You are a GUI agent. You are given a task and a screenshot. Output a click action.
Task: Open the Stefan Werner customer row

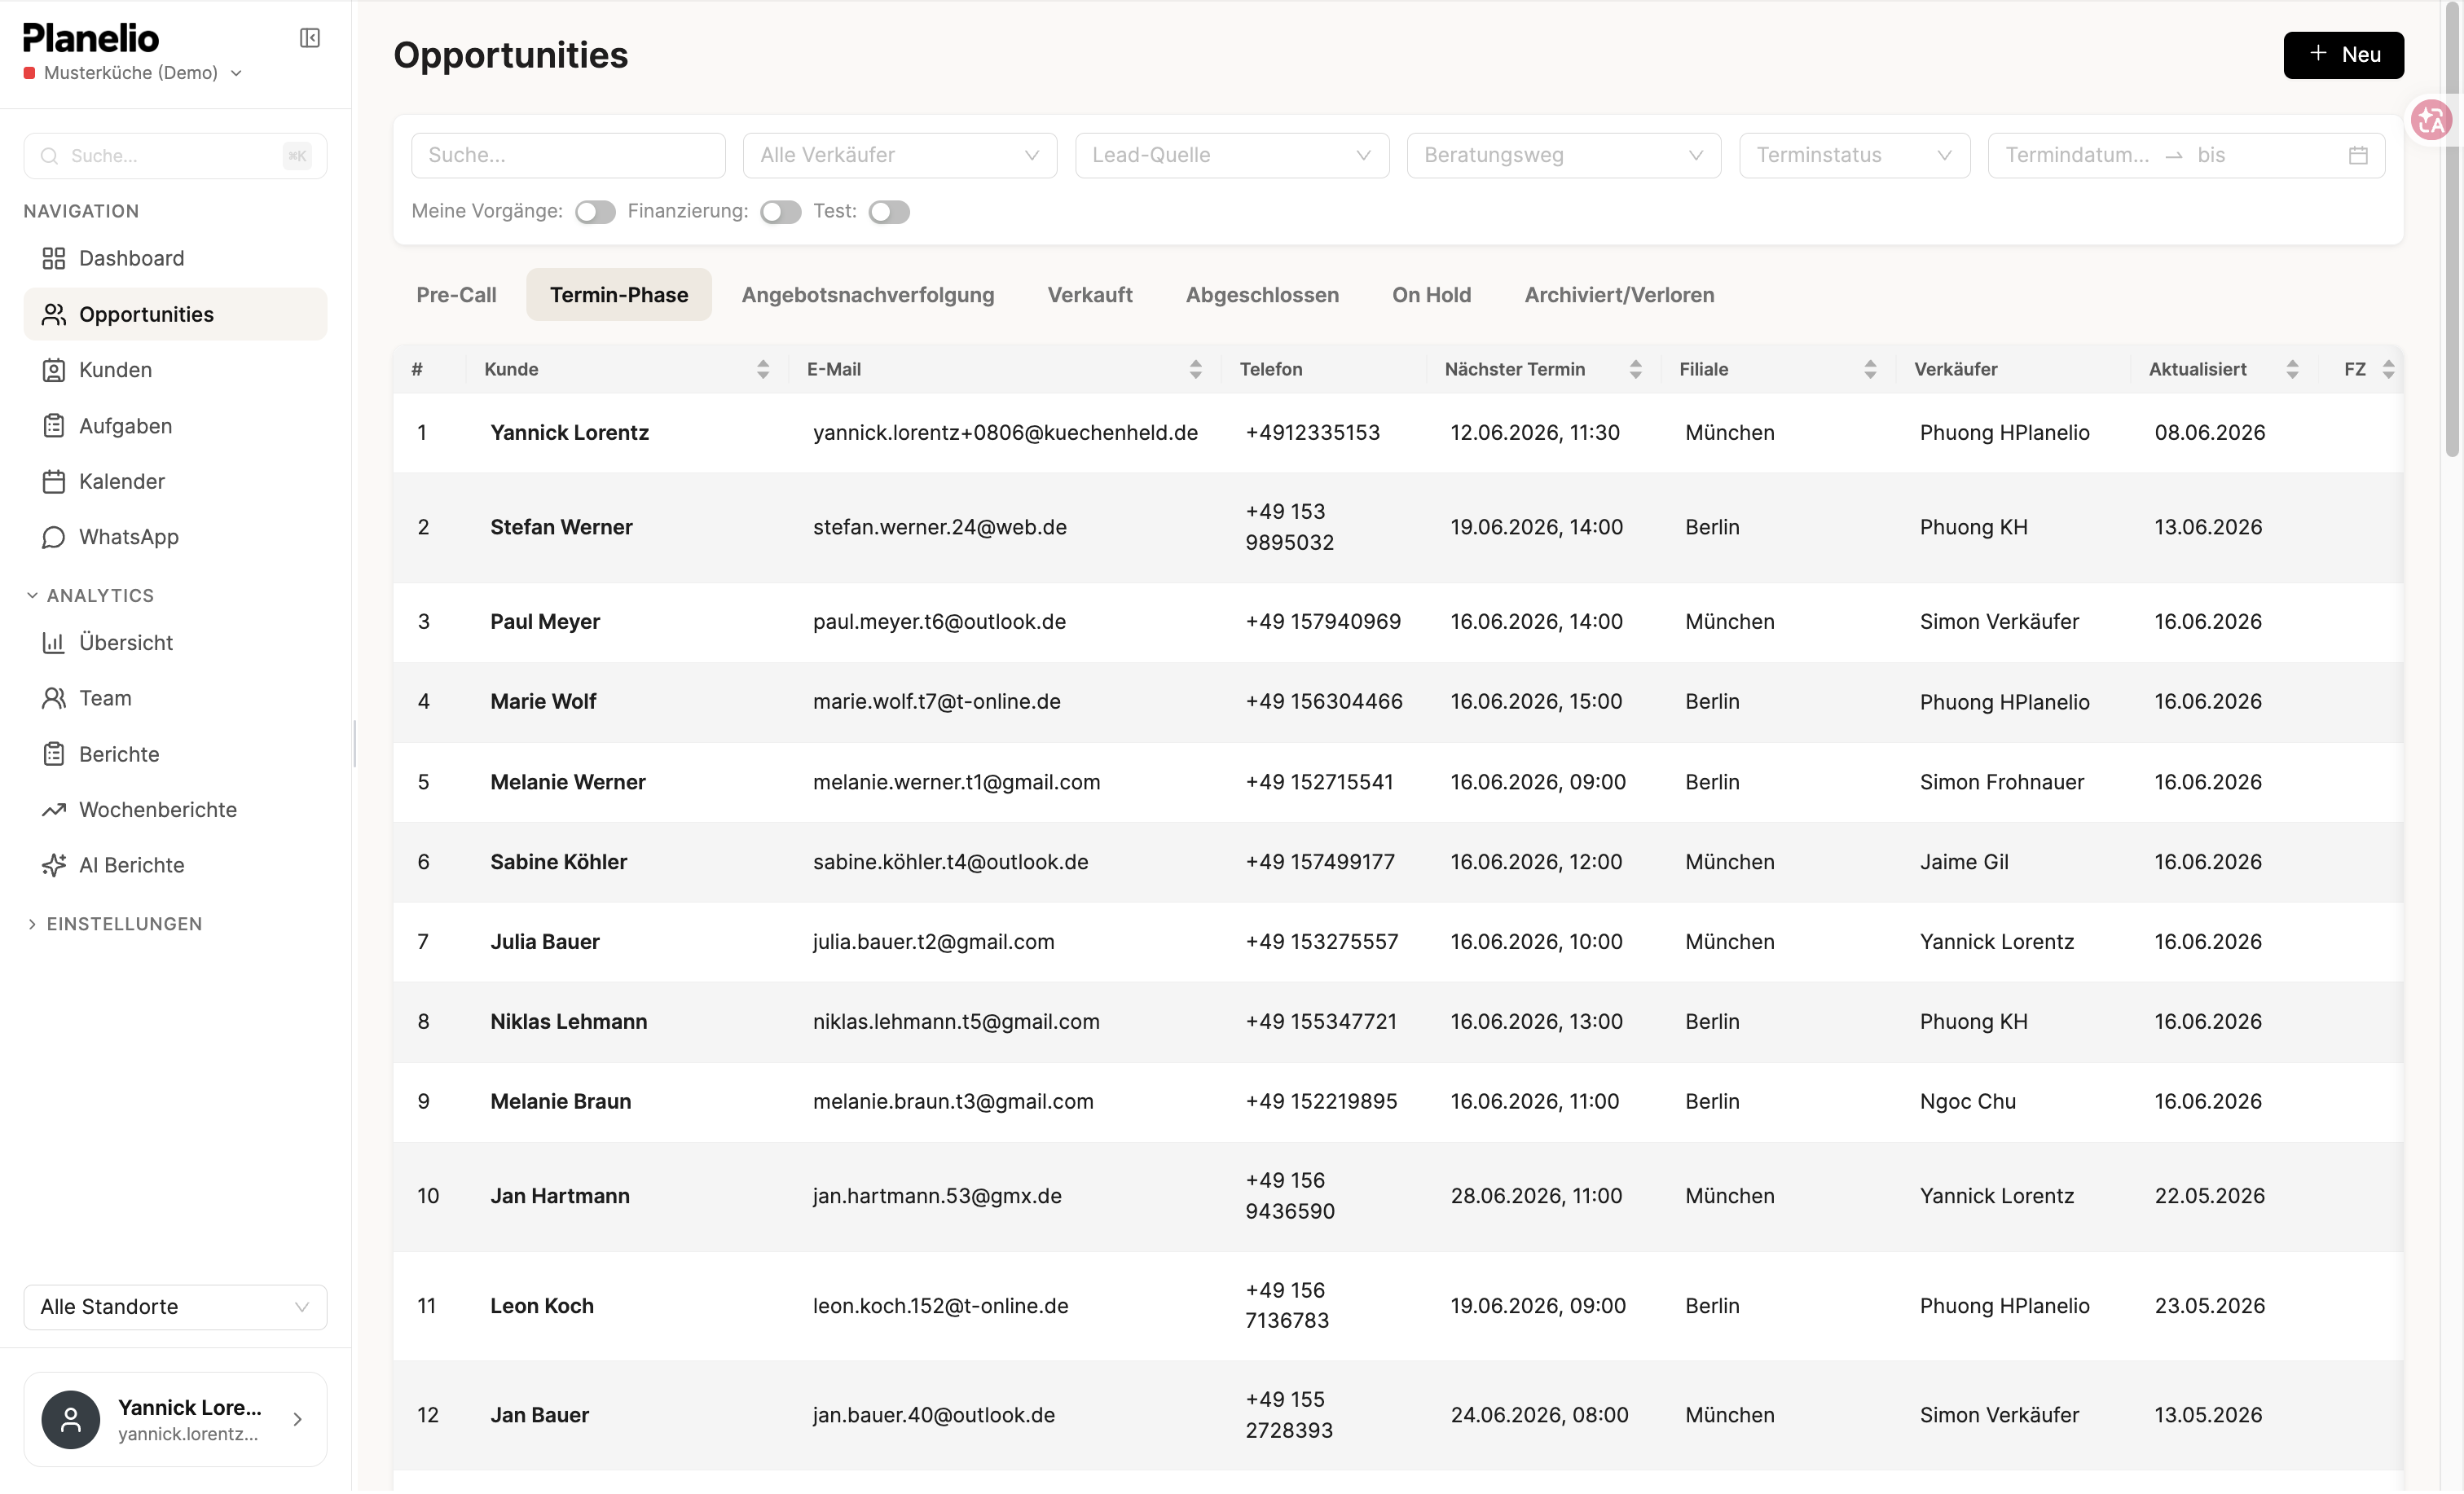click(x=1398, y=528)
